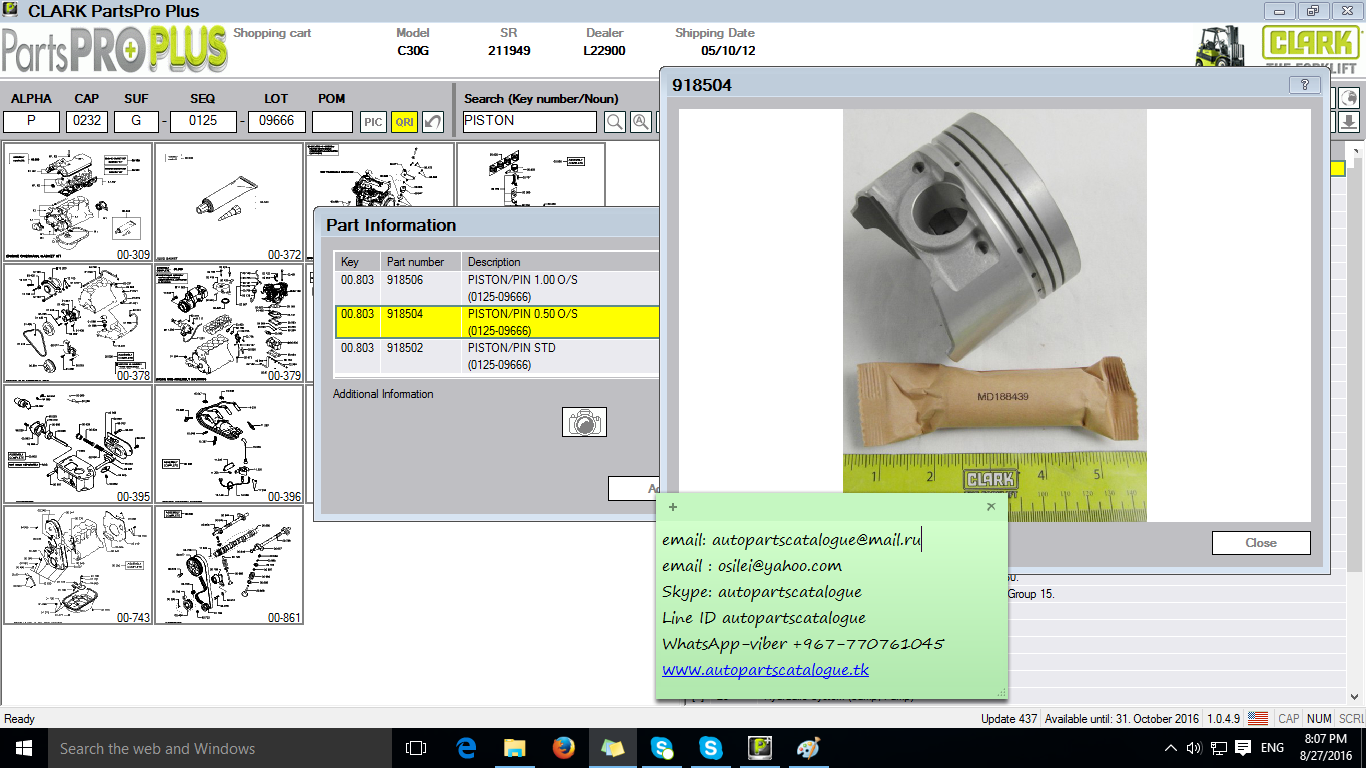The width and height of the screenshot is (1366, 768).
Task: Click PISTON/PIN STD description
Action: click(512, 348)
